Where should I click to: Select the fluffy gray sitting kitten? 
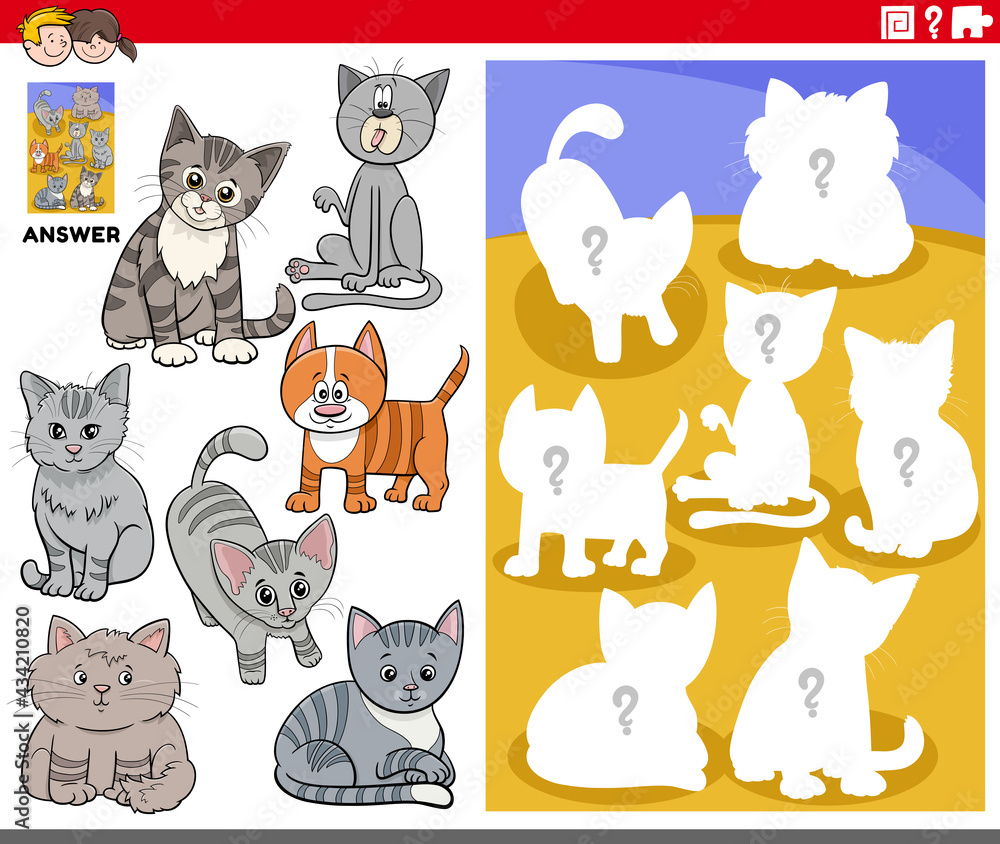point(82,483)
